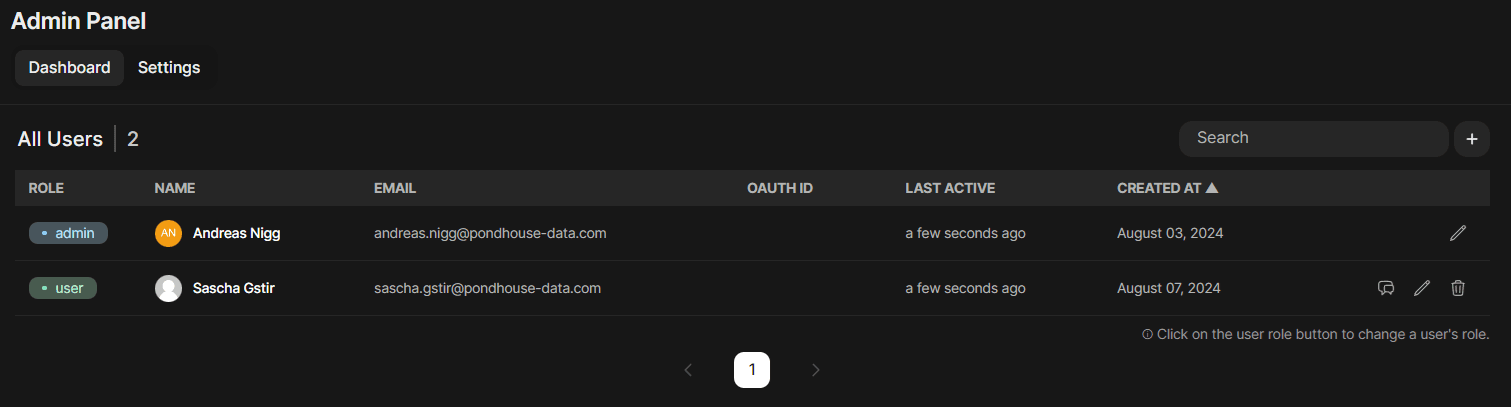
Task: Toggle the user role badge
Action: point(62,288)
